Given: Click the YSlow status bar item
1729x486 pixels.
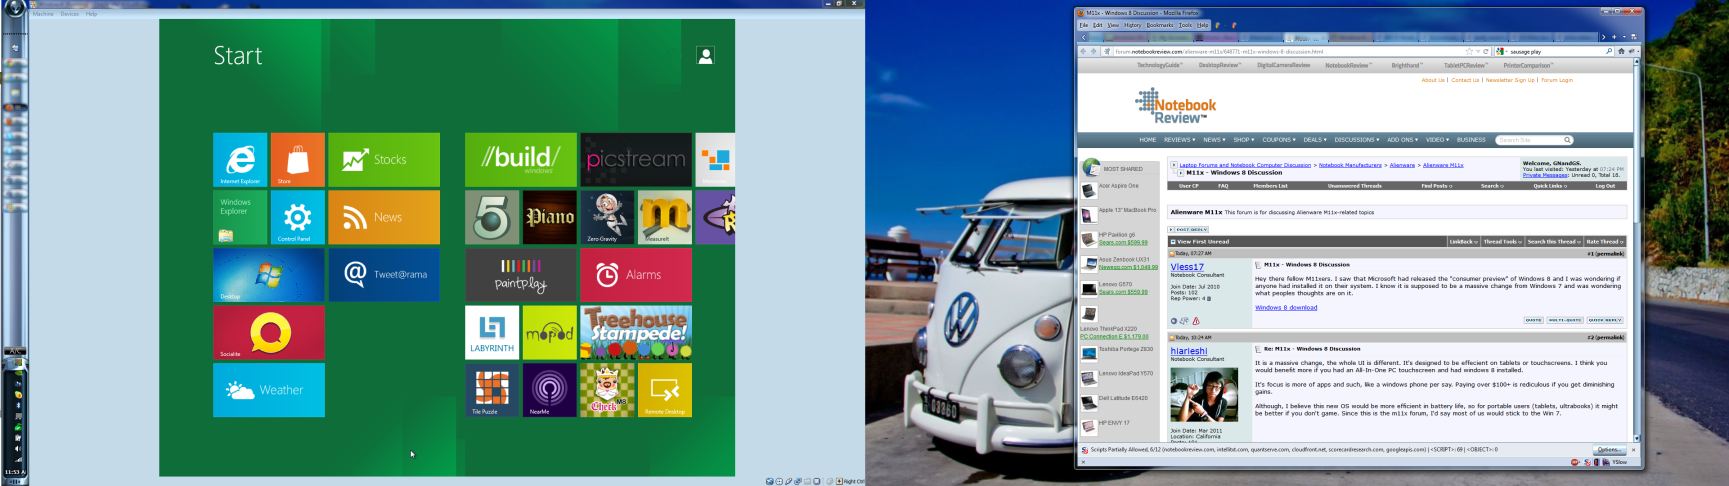Looking at the screenshot, I should click(x=1620, y=462).
